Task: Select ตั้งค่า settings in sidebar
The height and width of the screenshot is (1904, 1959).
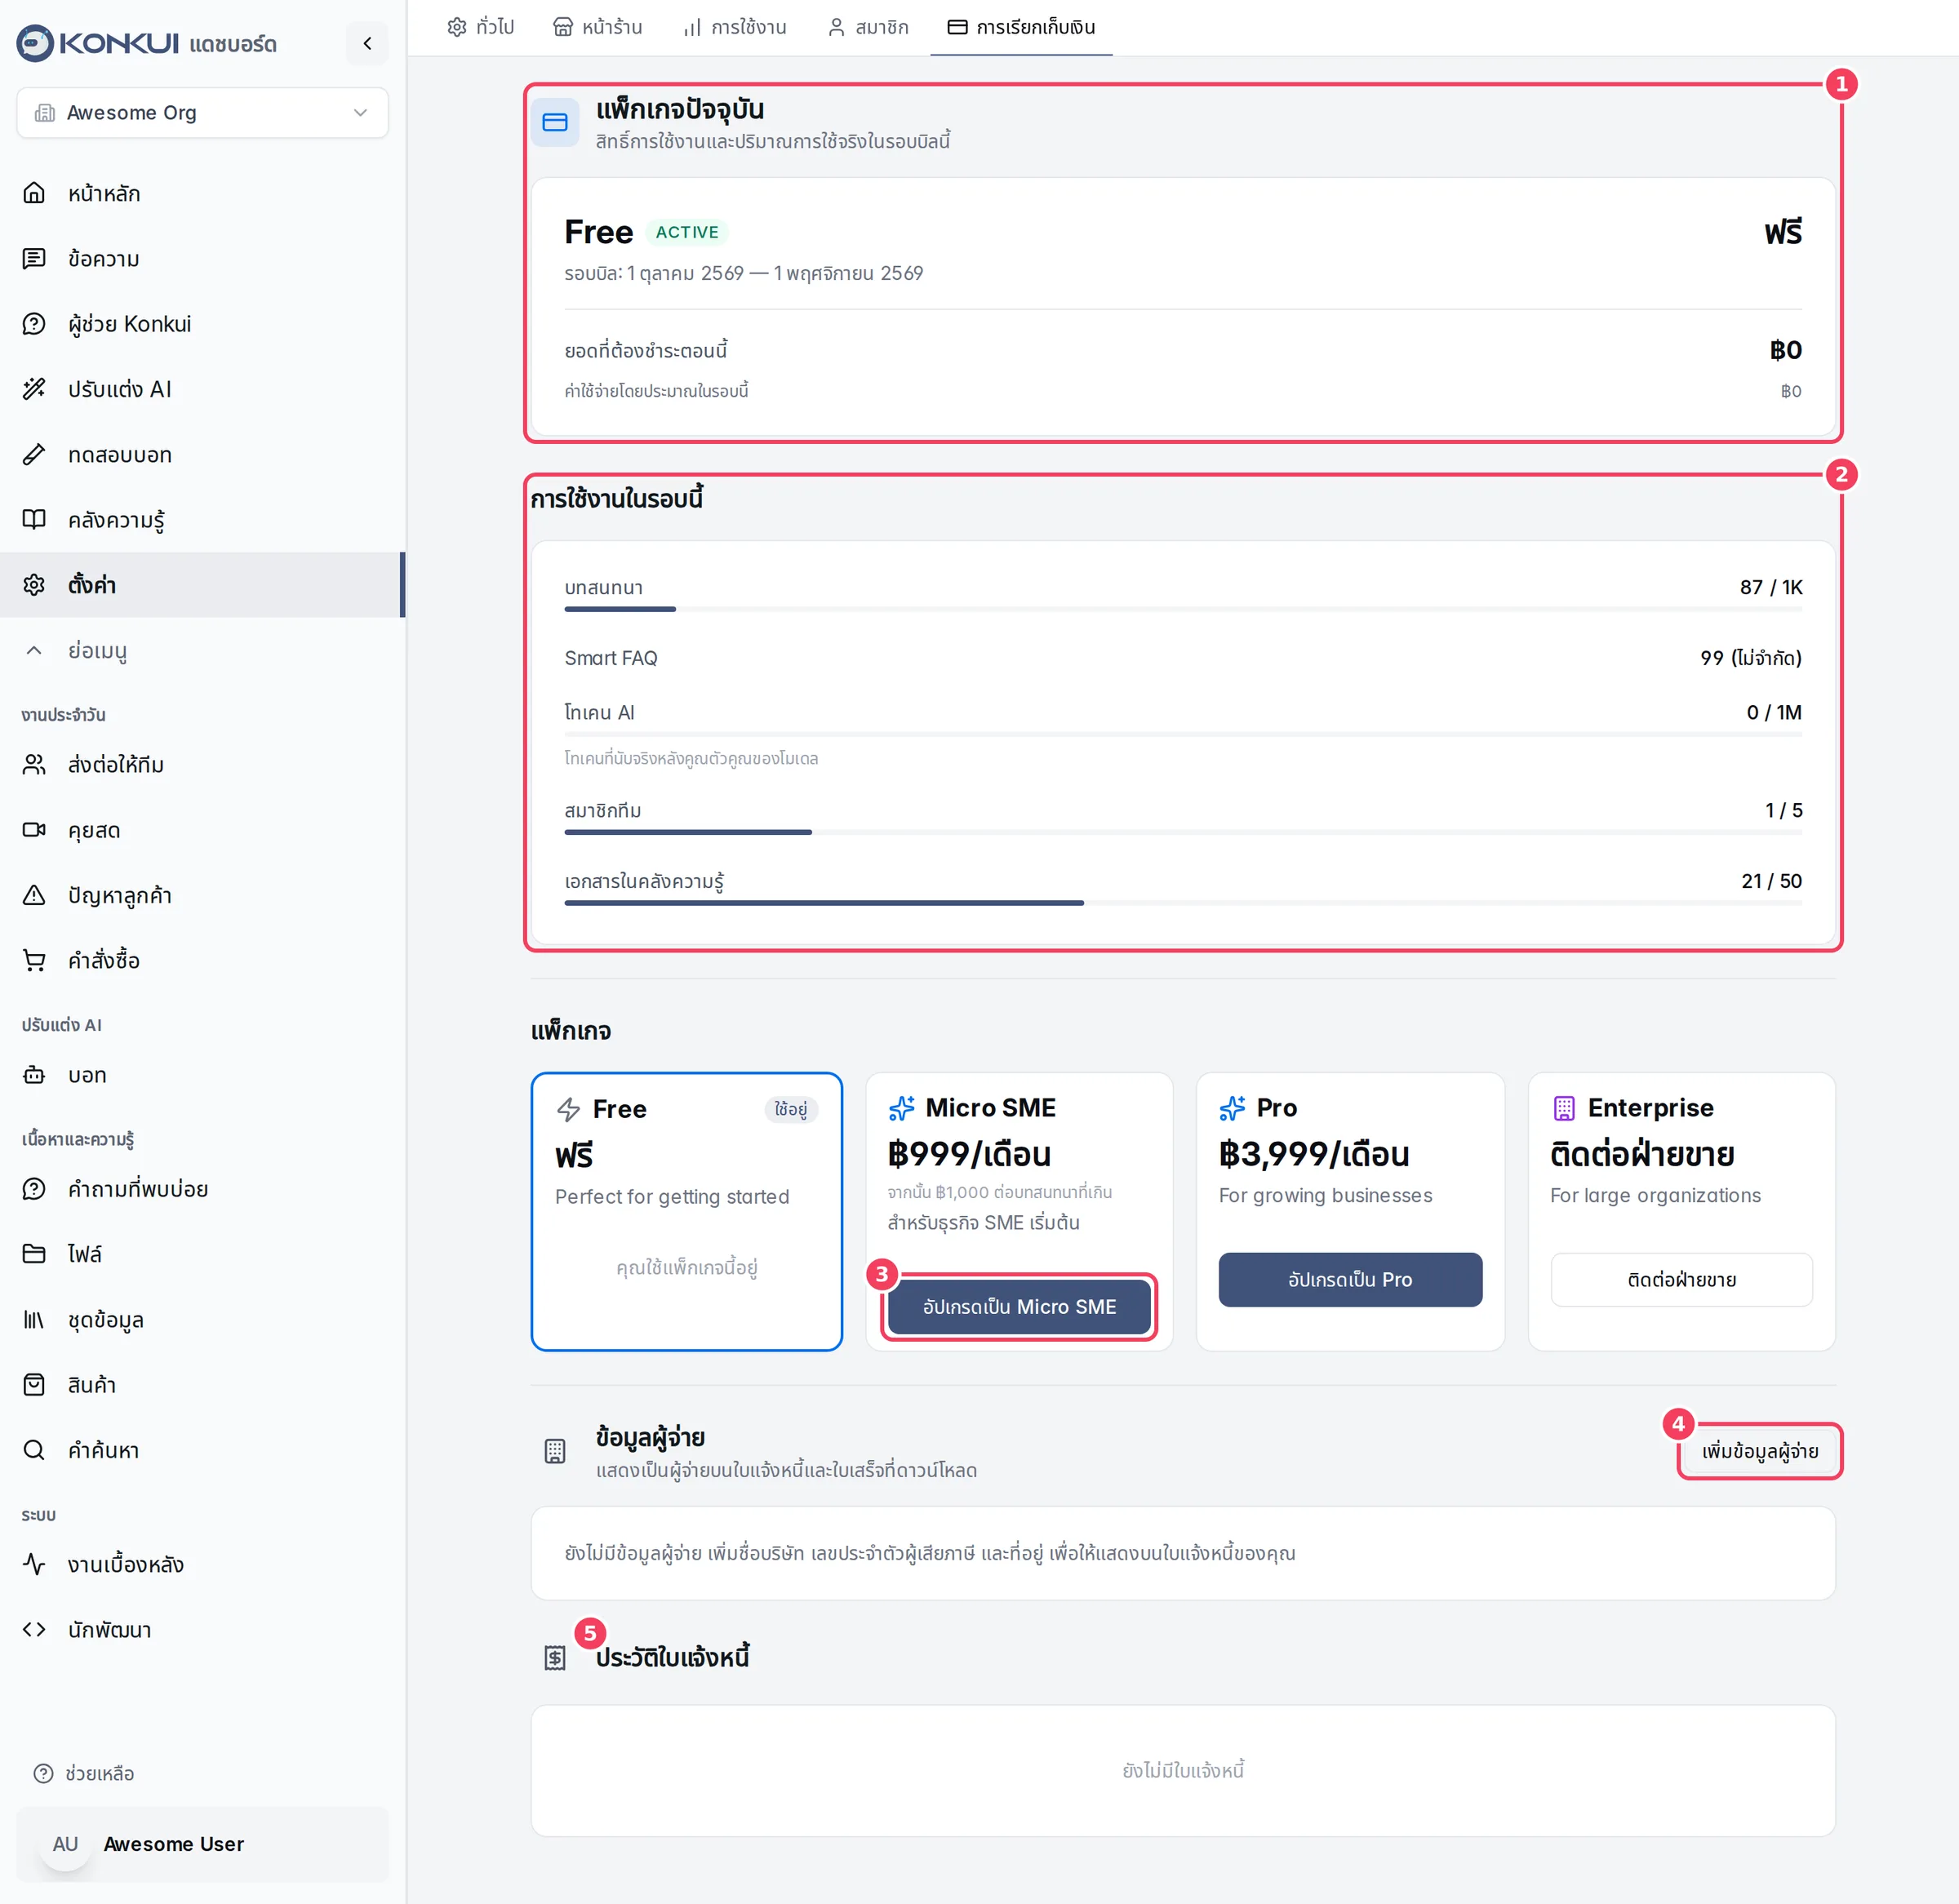Action: click(x=202, y=585)
